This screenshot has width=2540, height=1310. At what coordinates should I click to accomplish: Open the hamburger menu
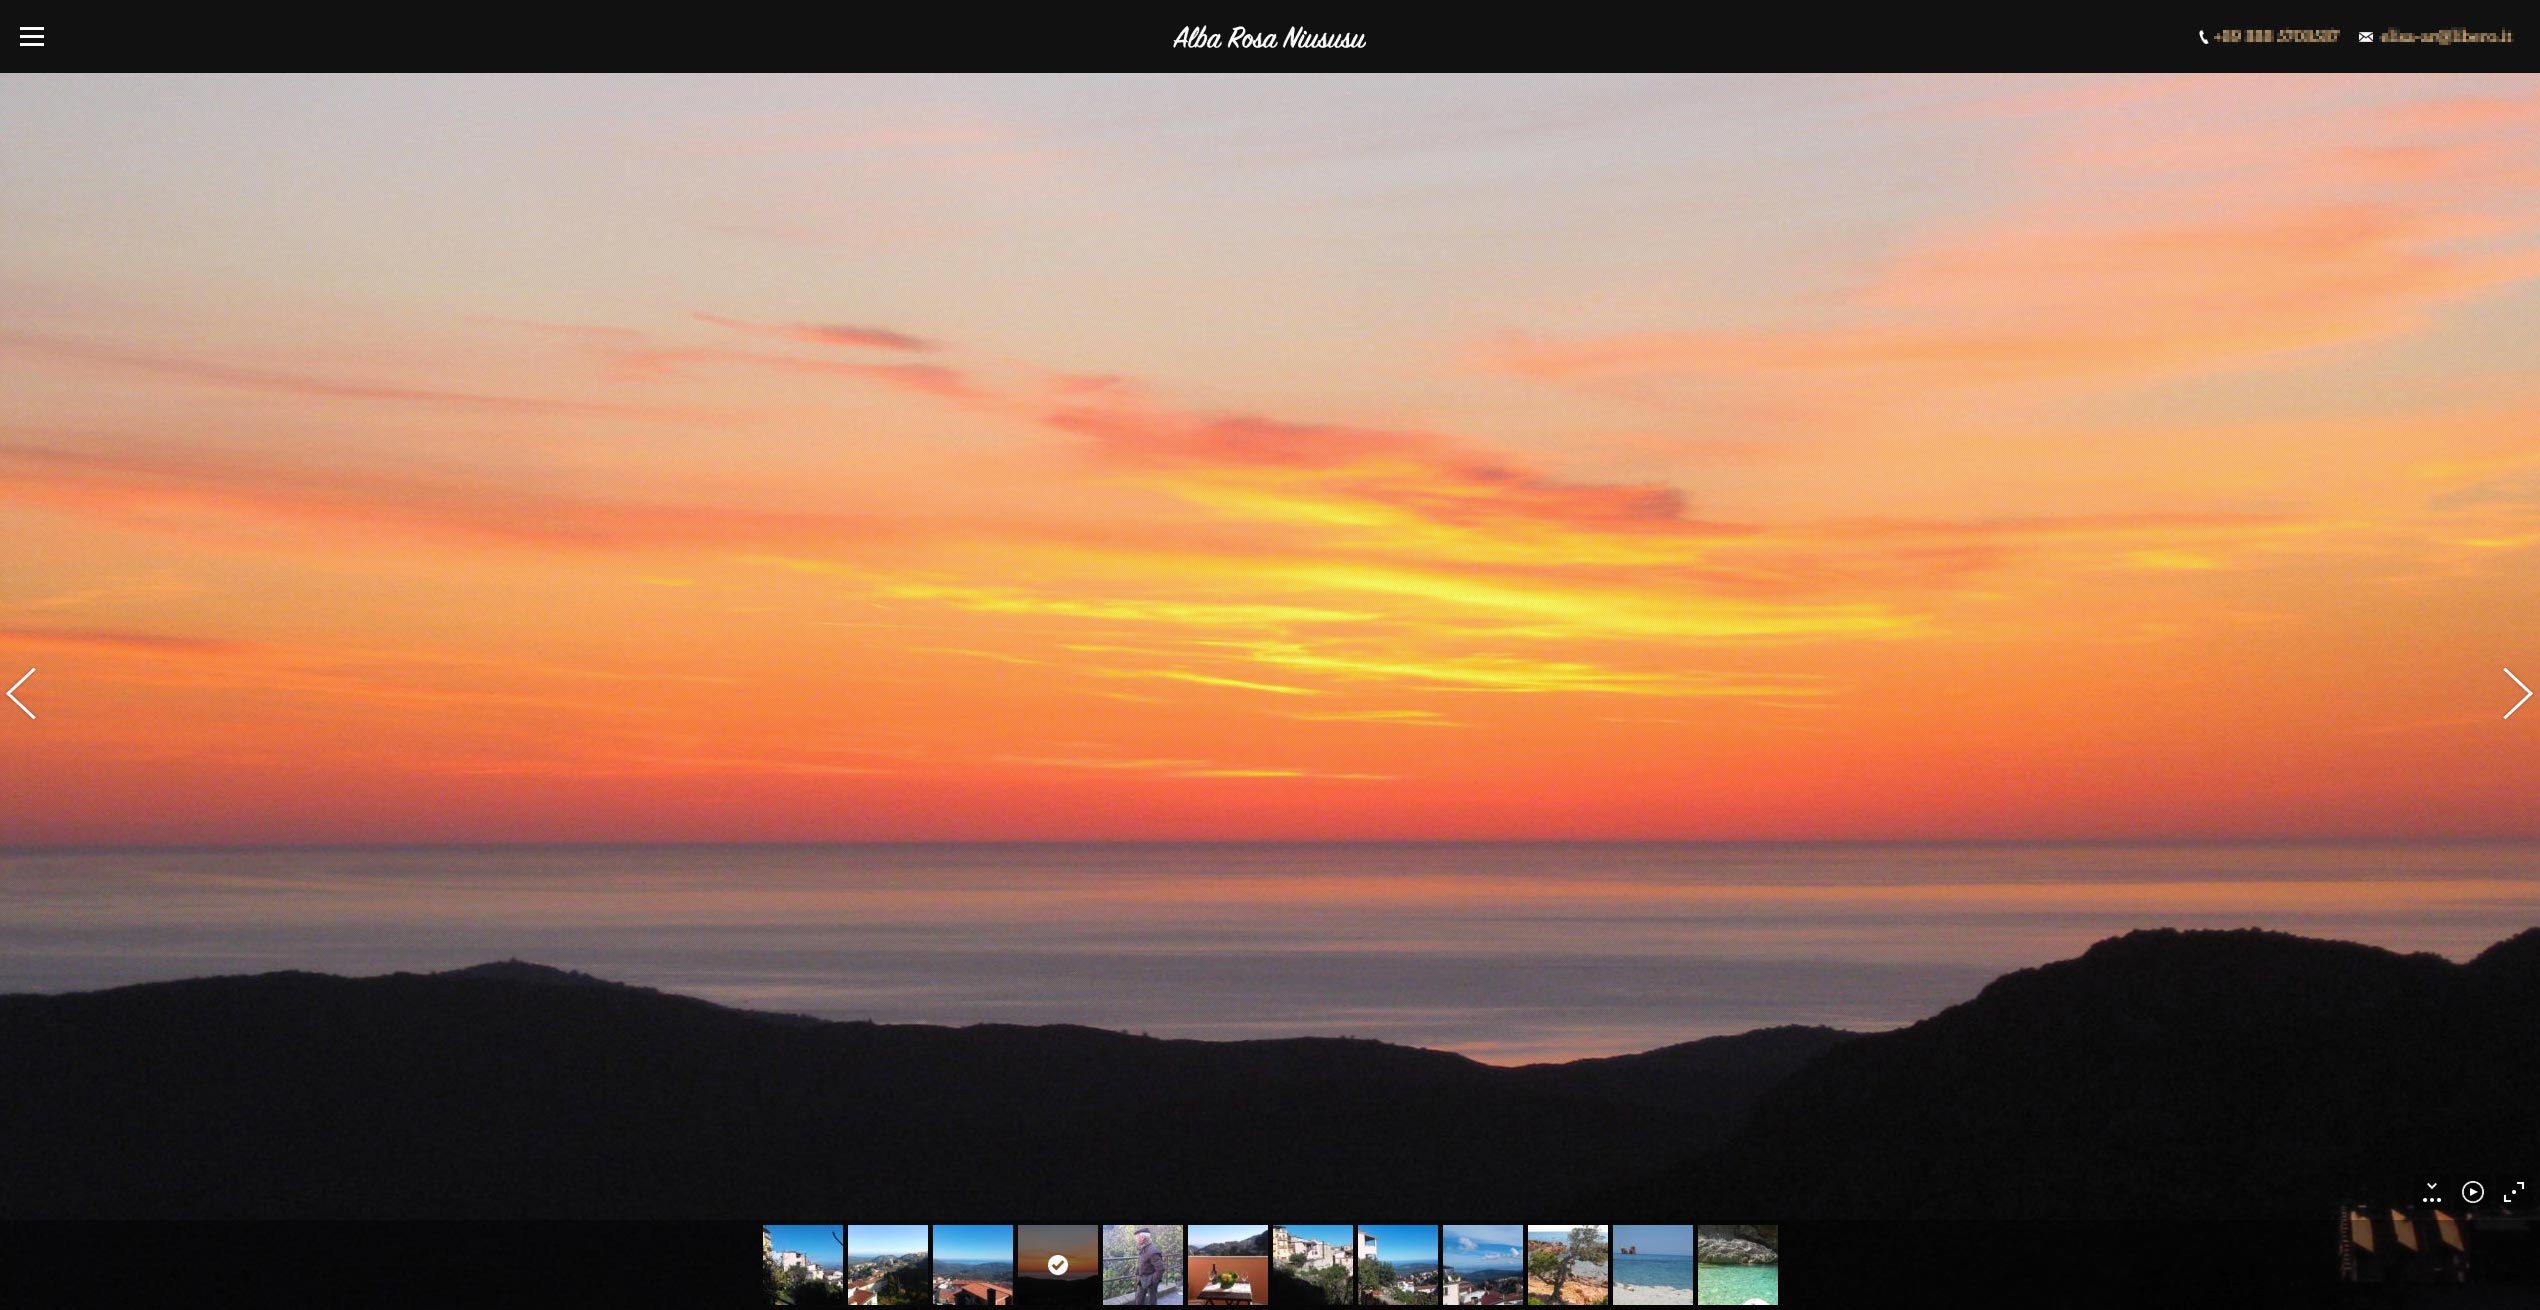pos(32,37)
